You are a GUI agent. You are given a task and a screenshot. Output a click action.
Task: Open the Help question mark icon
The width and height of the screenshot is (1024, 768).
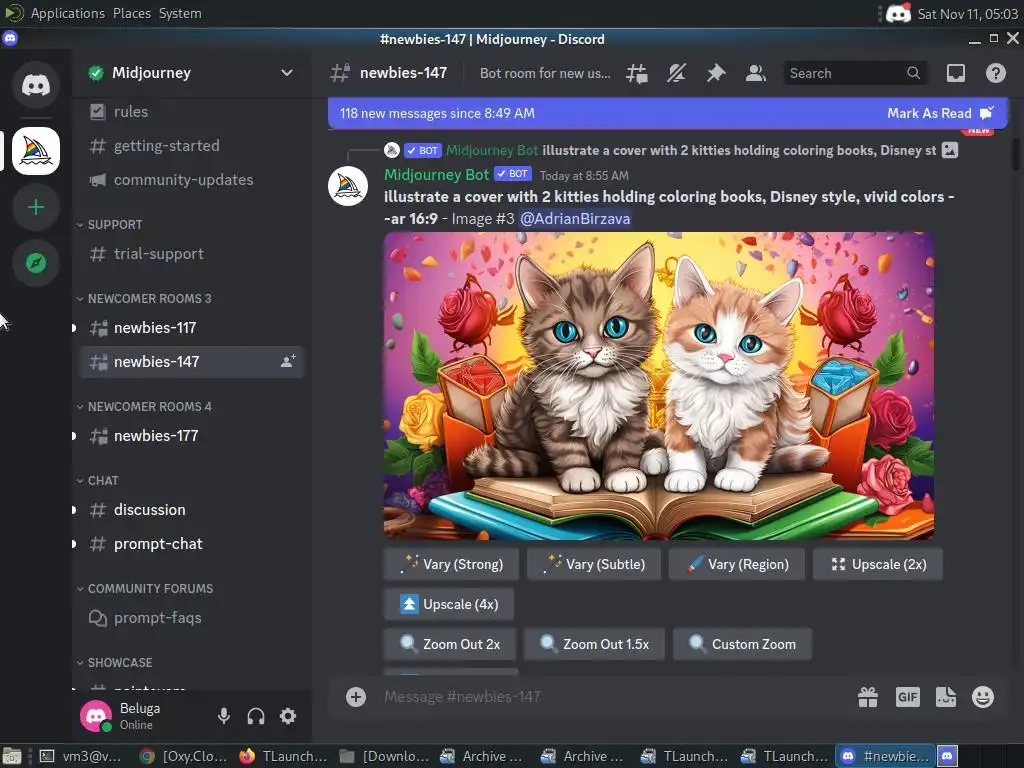point(995,73)
